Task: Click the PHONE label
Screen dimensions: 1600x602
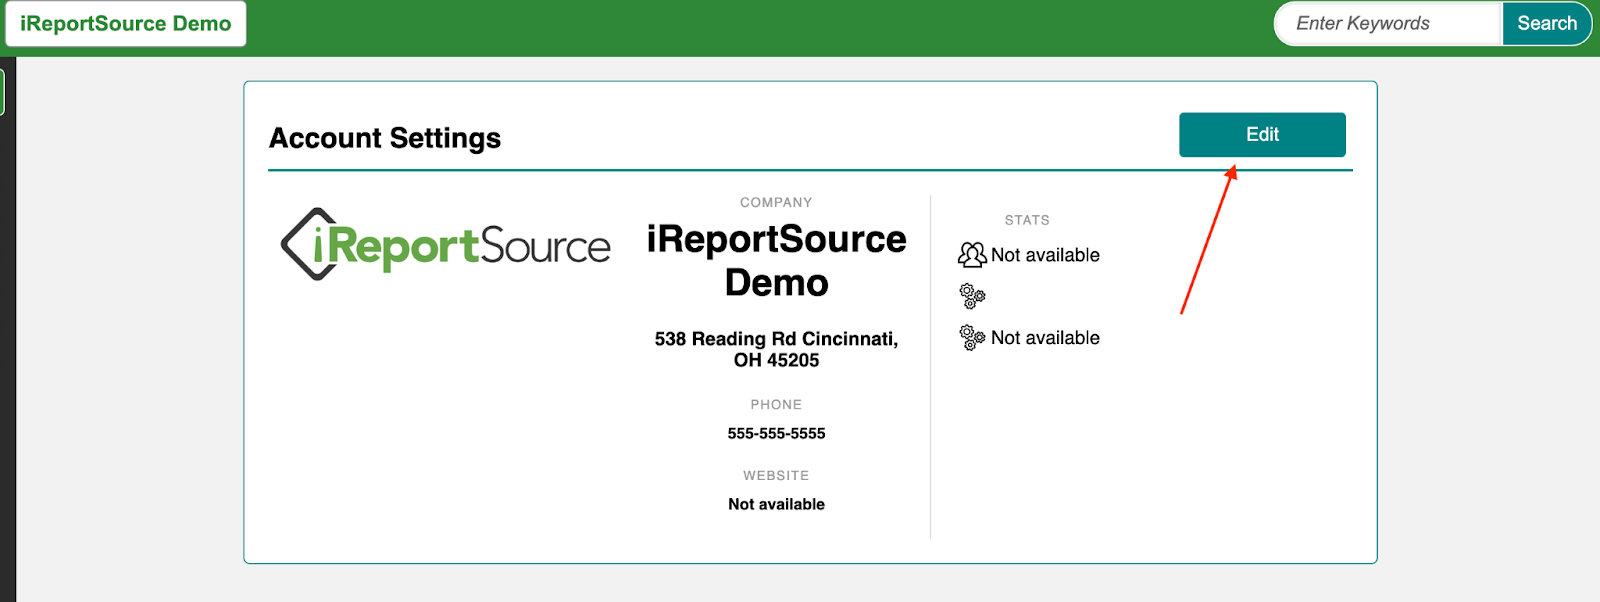Action: pyautogui.click(x=776, y=405)
